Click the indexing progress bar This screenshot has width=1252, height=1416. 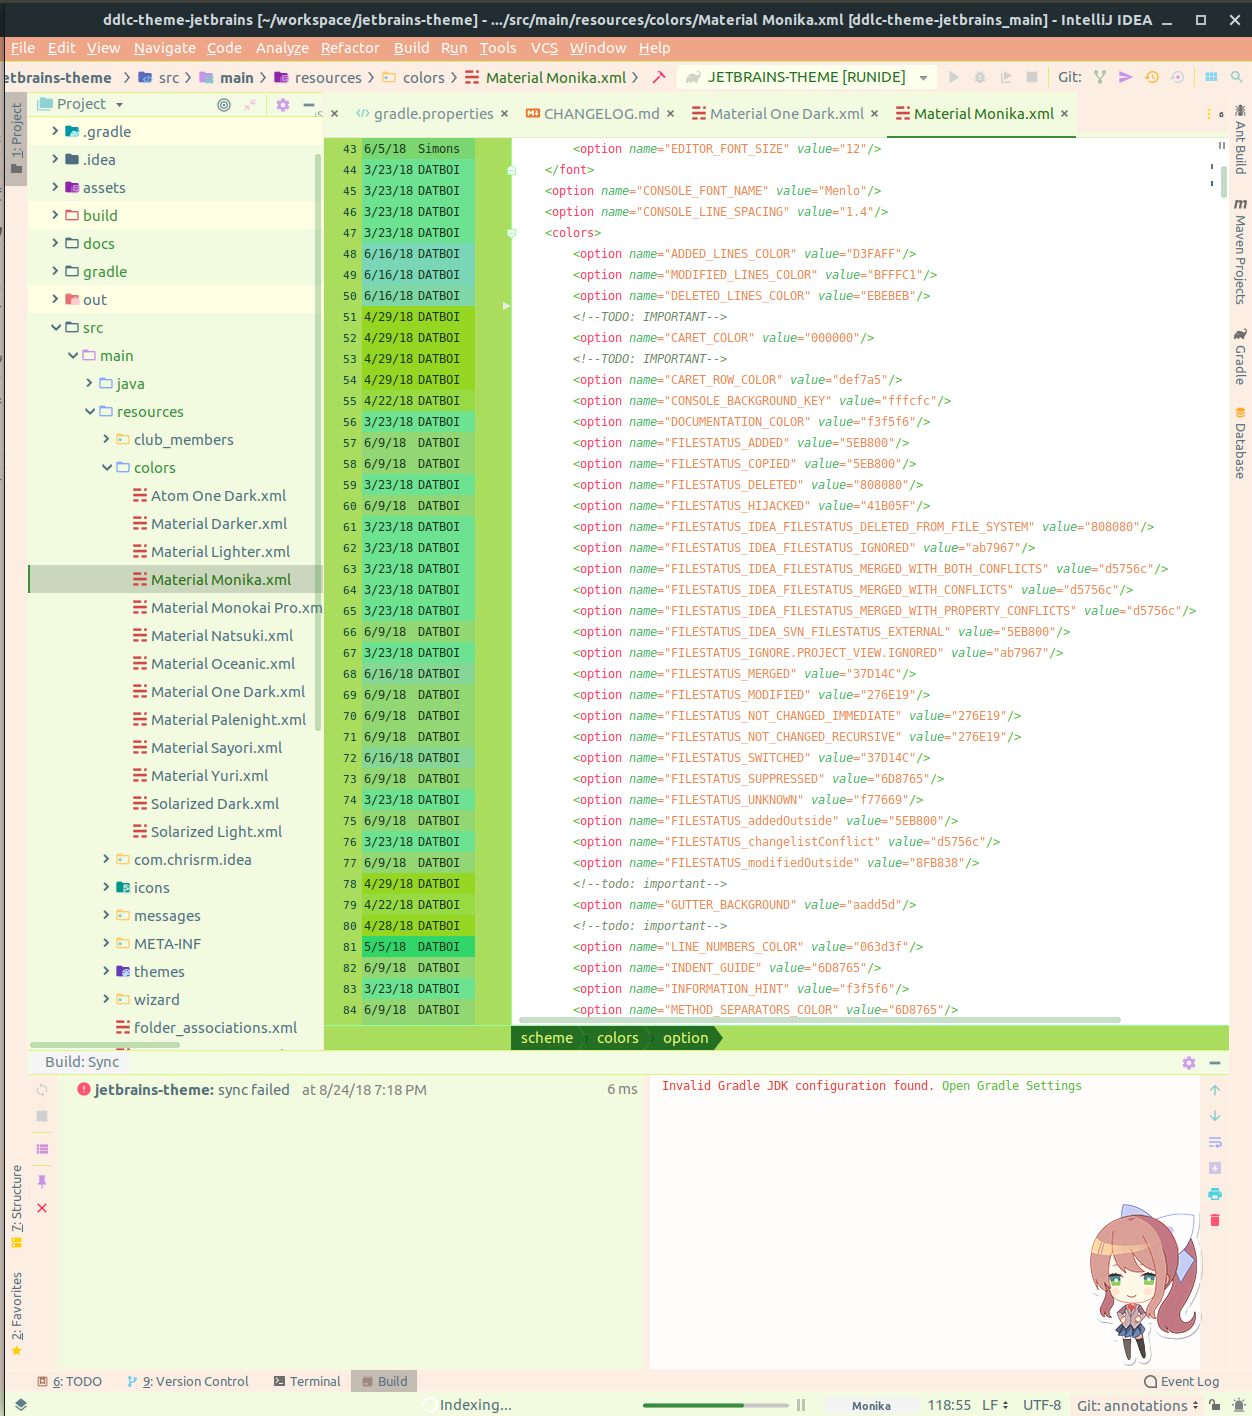[x=715, y=1404]
